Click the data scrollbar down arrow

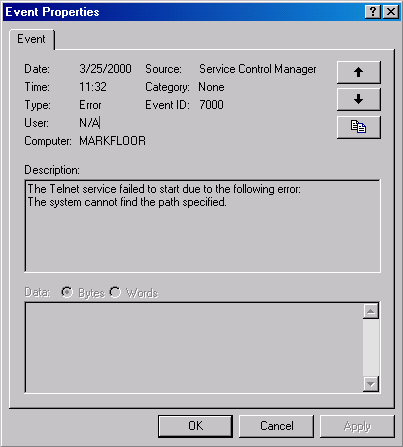pyautogui.click(x=371, y=384)
